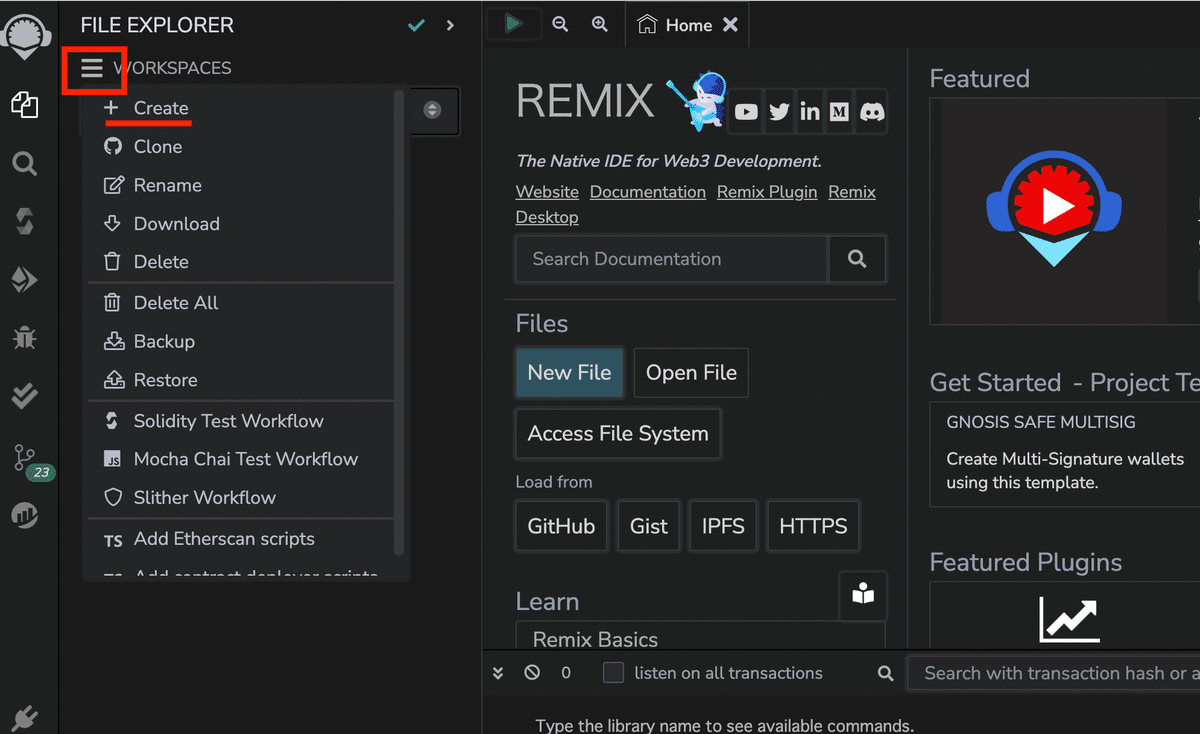1200x734 pixels.
Task: Toggle the terminal panel chevron
Action: click(x=498, y=674)
